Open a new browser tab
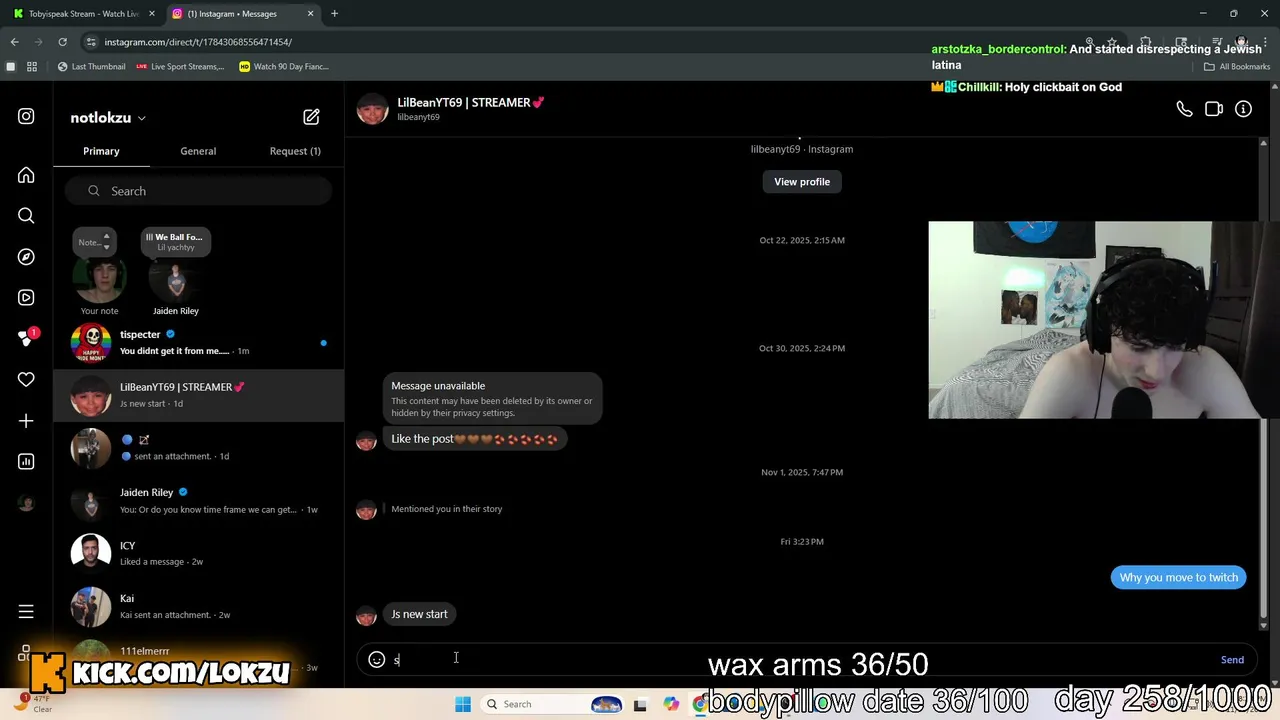Image resolution: width=1280 pixels, height=720 pixels. [334, 14]
